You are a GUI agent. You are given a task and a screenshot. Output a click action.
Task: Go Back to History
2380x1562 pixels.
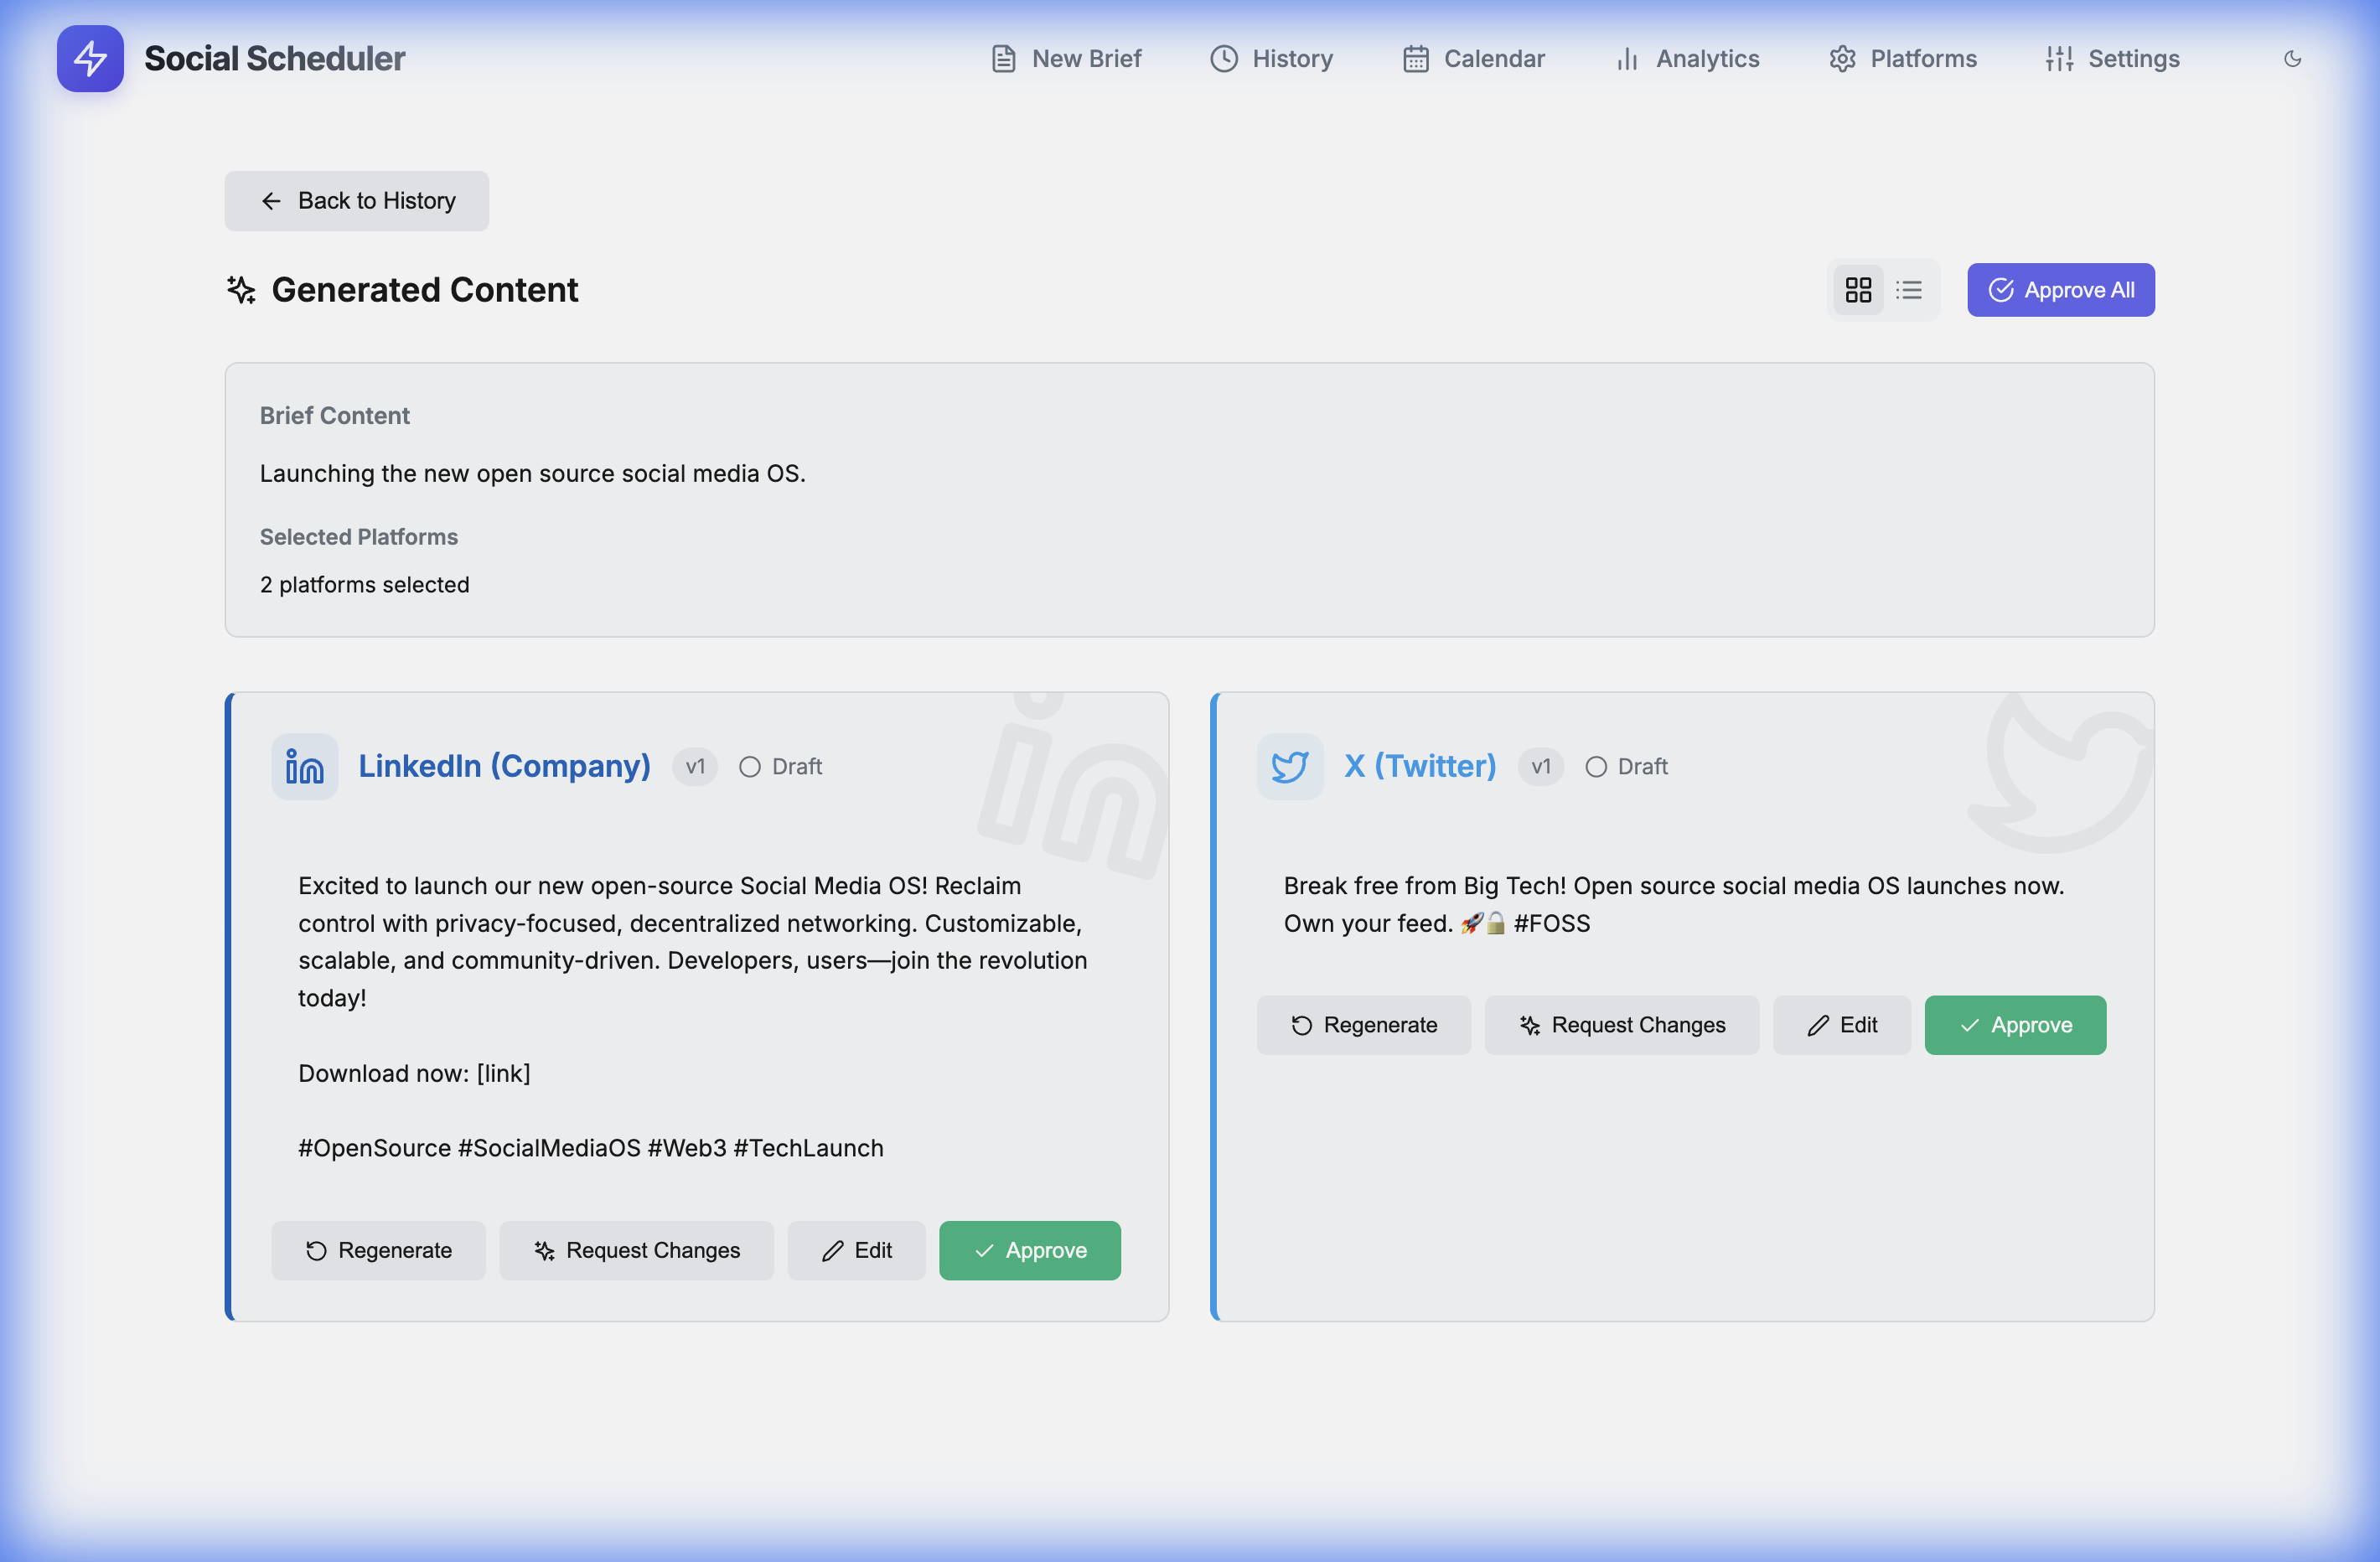tap(356, 200)
